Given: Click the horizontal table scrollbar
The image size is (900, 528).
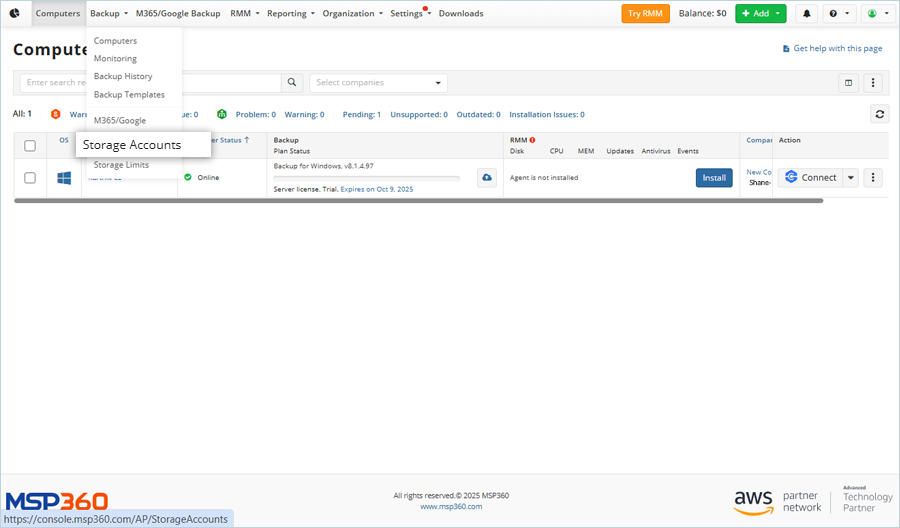Looking at the screenshot, I should (x=418, y=201).
